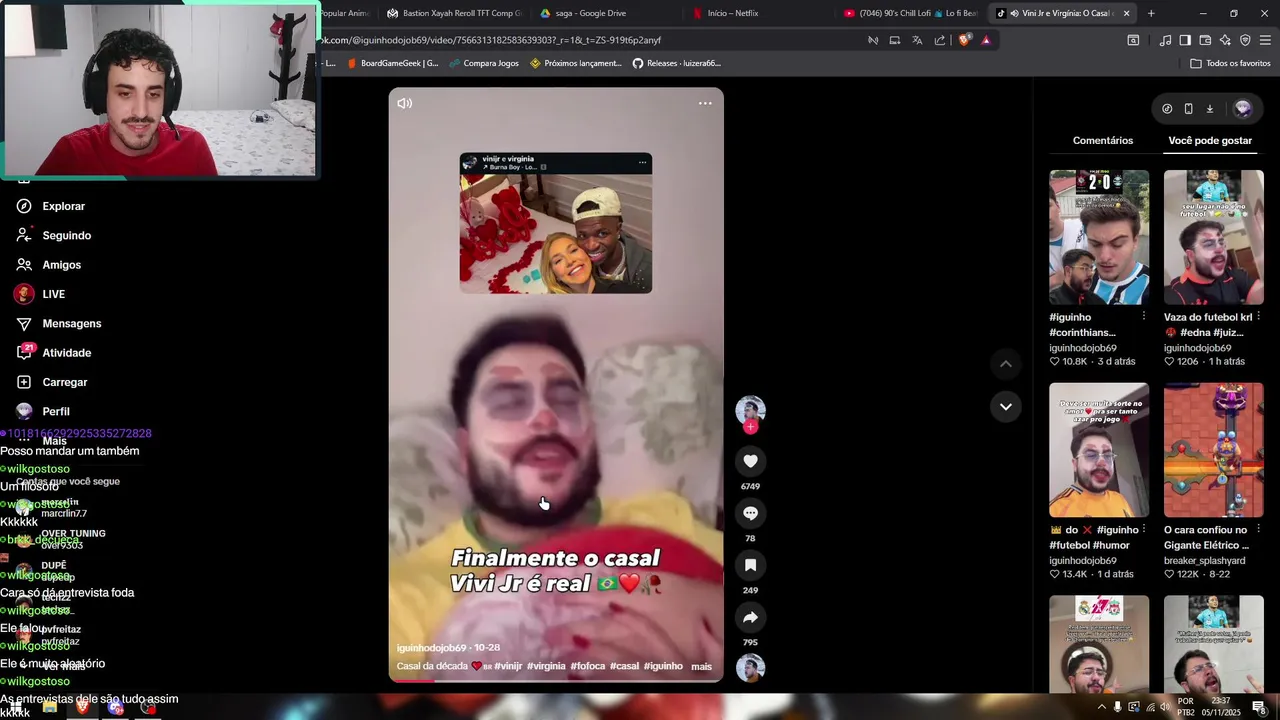
Task: Open the spinning music disc avatar
Action: [750, 668]
